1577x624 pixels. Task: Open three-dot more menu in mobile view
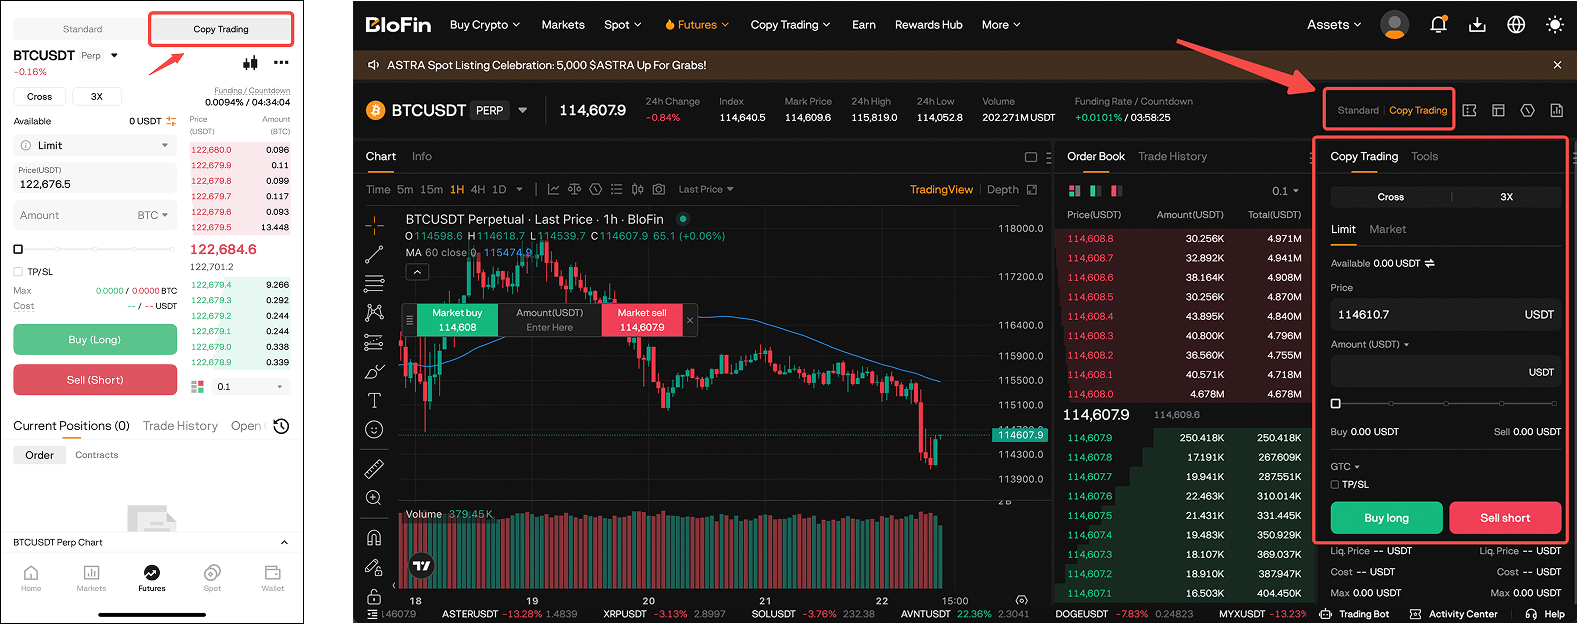coord(281,62)
